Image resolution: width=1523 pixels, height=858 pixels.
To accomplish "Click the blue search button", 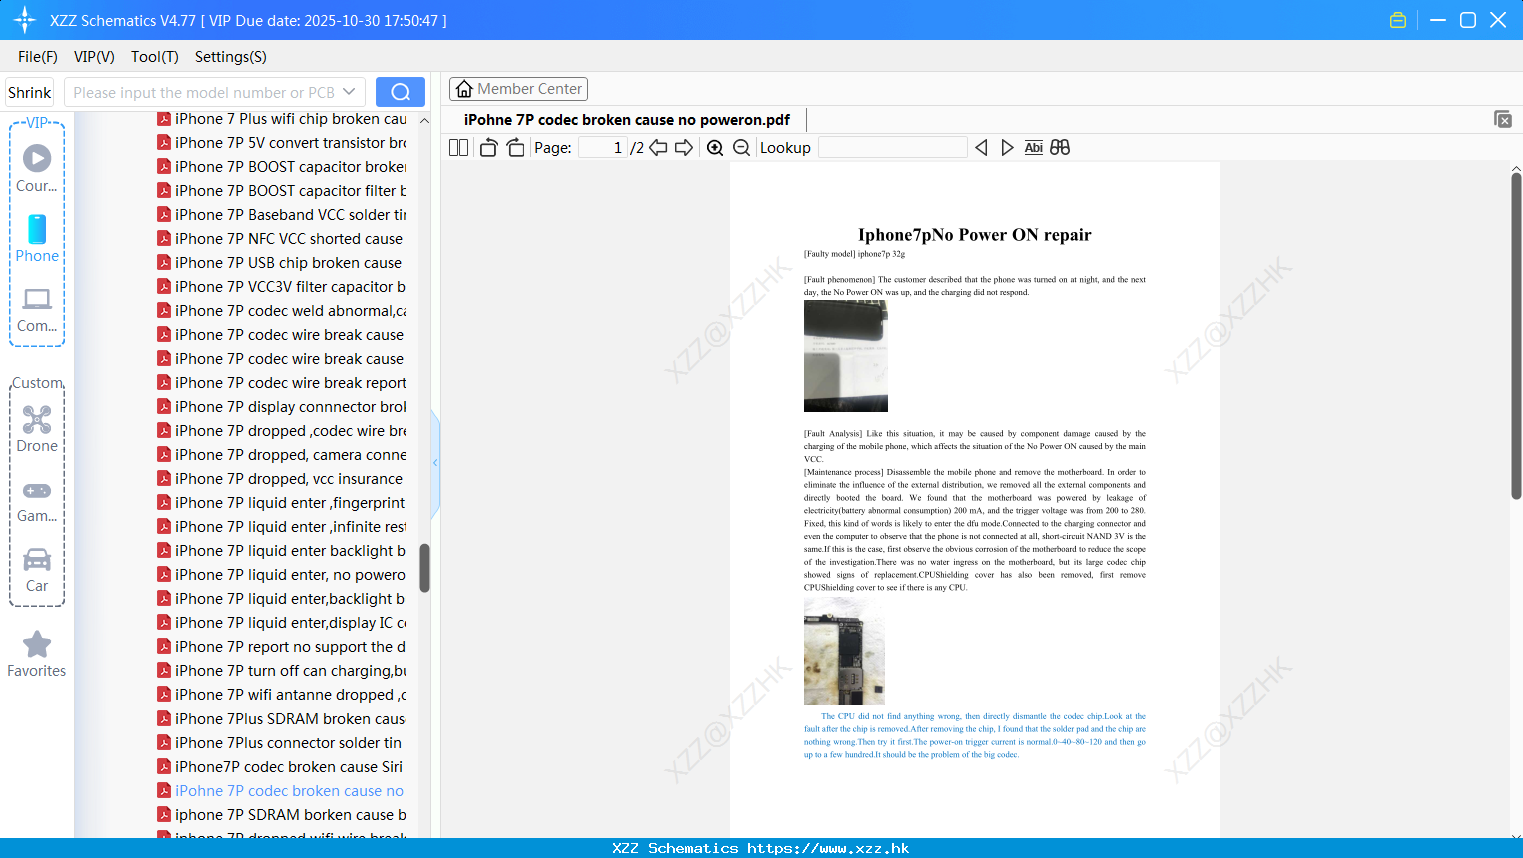I will coord(400,92).
